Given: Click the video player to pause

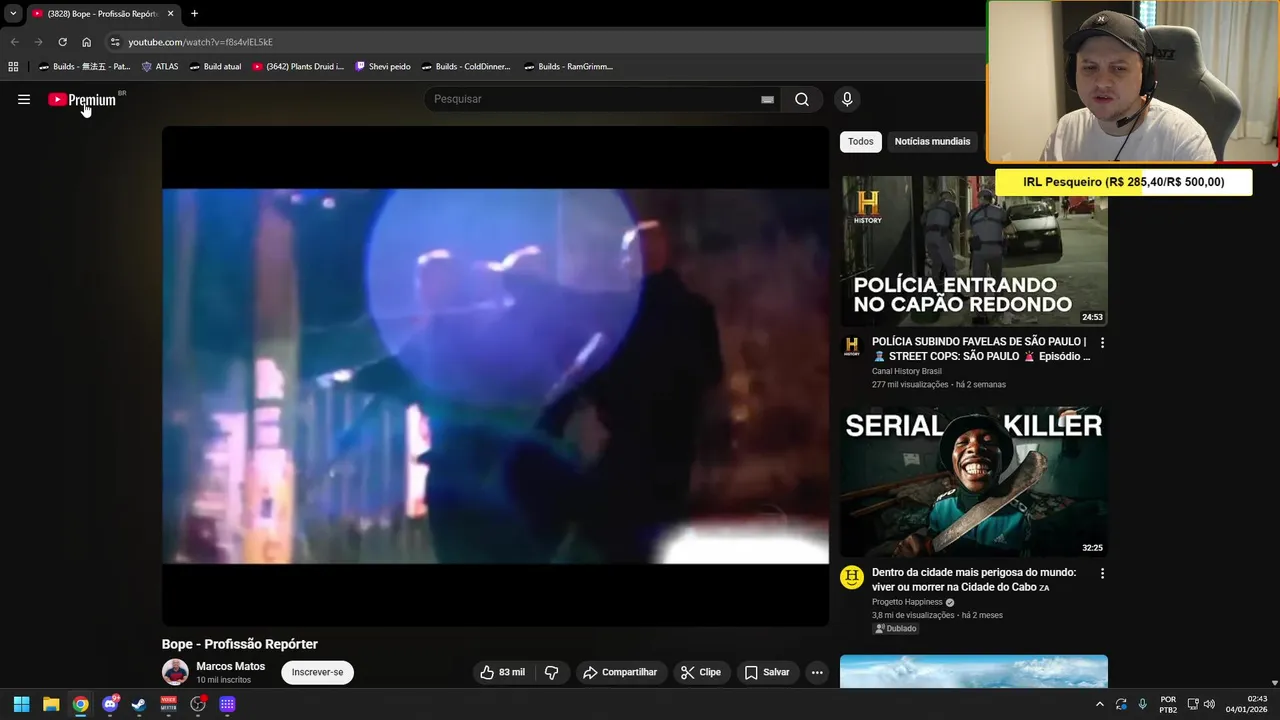Looking at the screenshot, I should point(495,376).
